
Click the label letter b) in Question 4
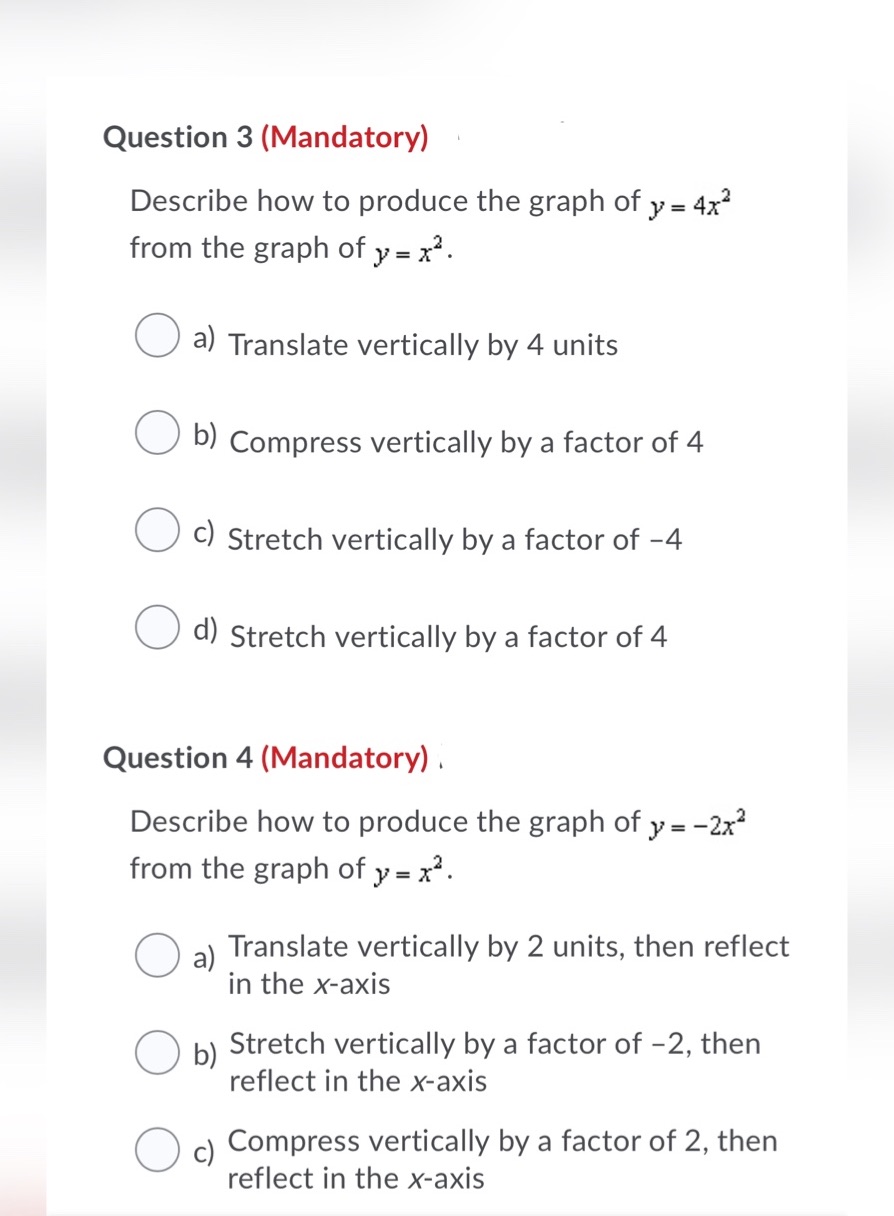[x=205, y=1054]
